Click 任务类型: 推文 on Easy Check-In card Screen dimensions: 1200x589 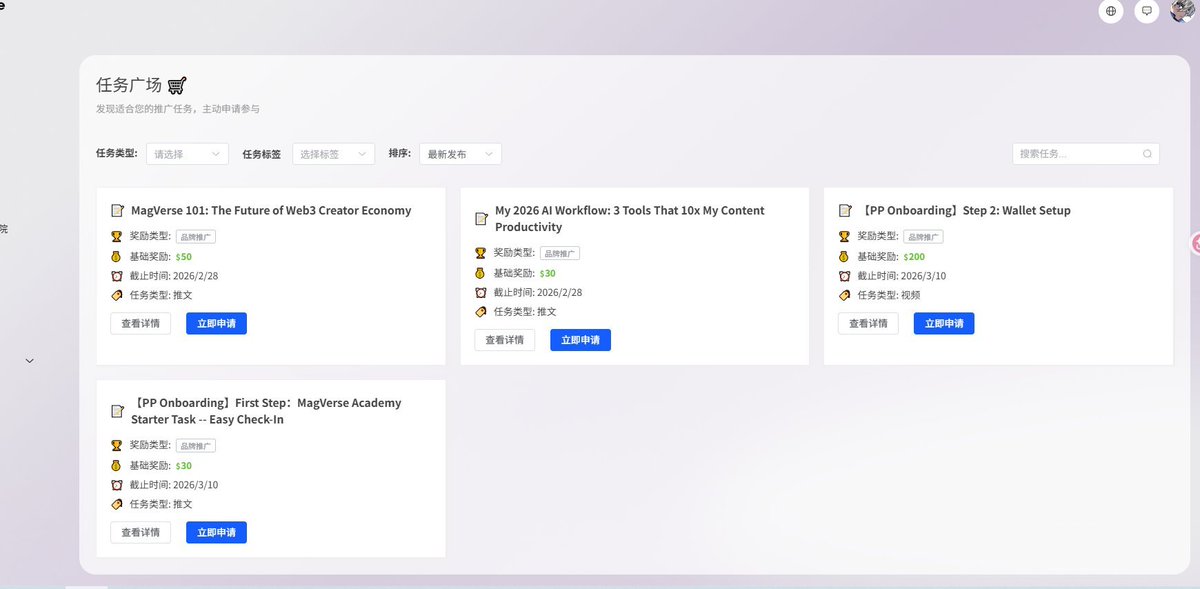(x=161, y=504)
